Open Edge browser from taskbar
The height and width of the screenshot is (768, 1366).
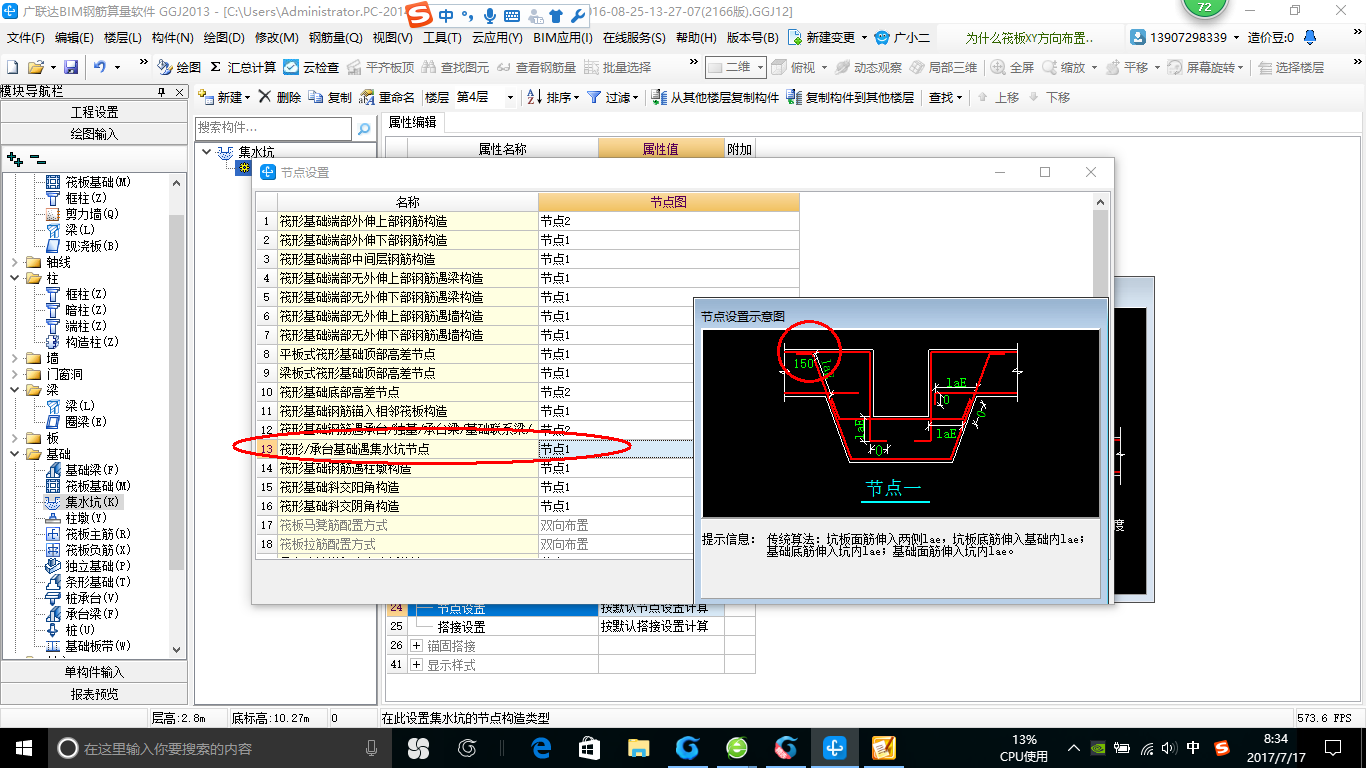pyautogui.click(x=541, y=747)
